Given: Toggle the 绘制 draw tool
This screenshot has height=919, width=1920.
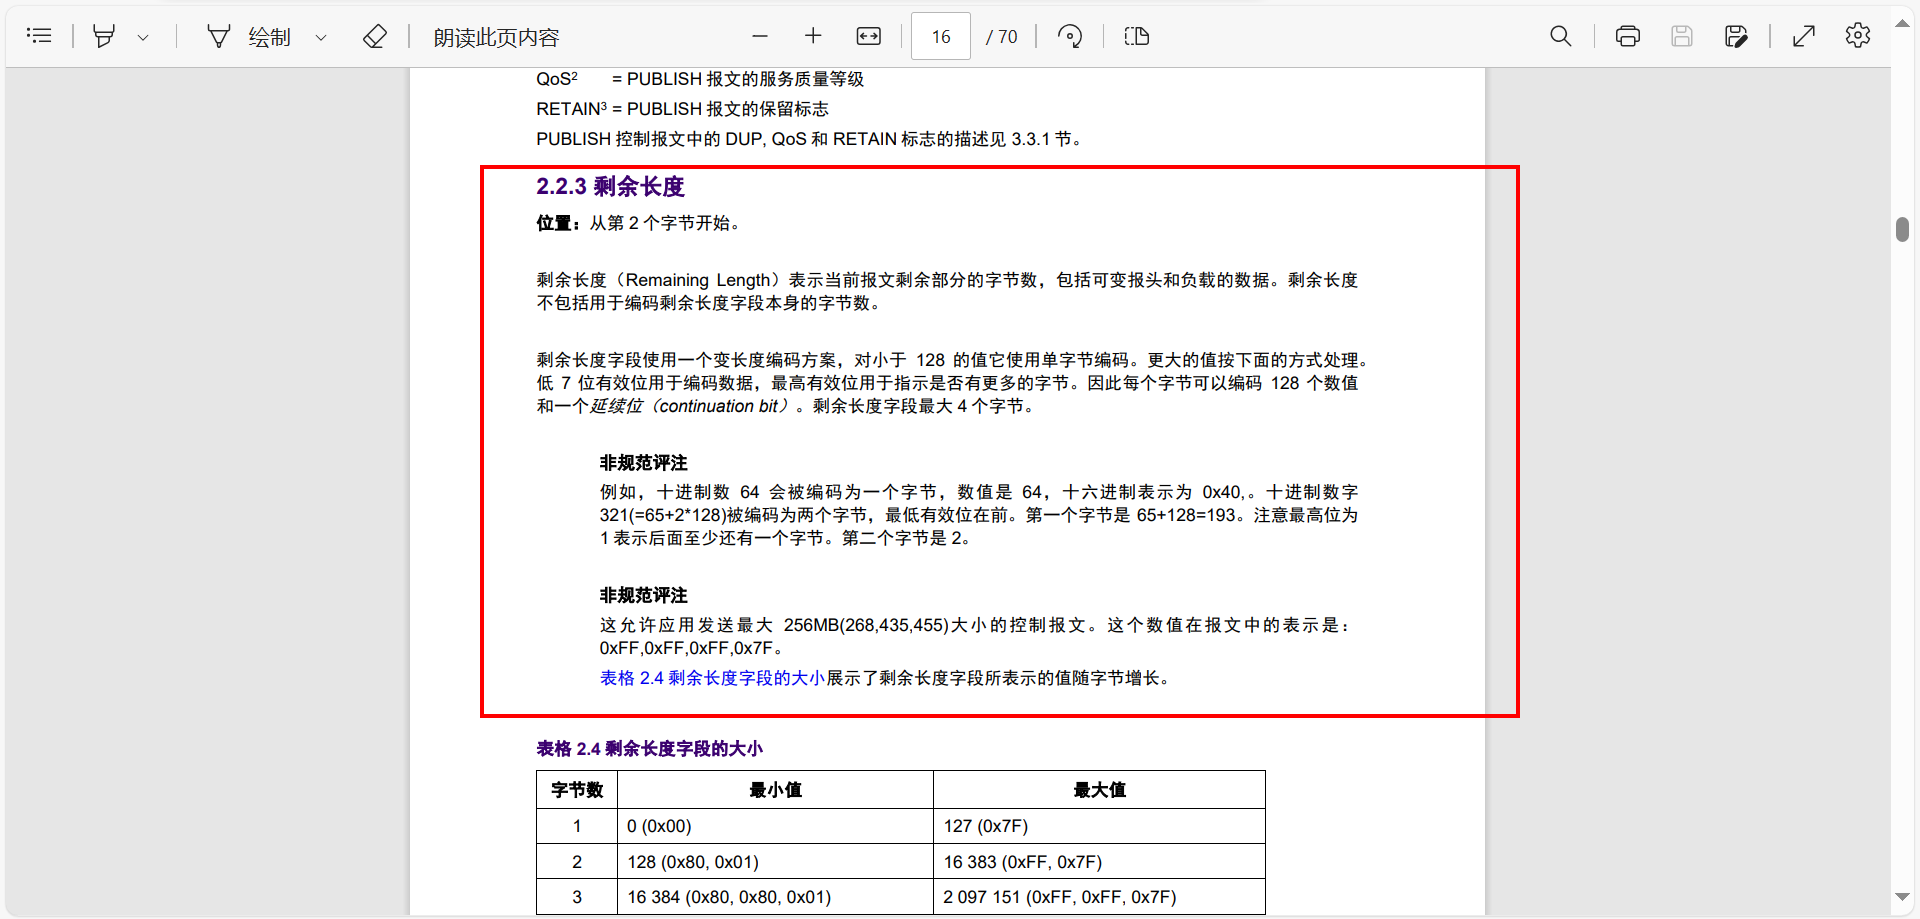Looking at the screenshot, I should coord(249,37).
